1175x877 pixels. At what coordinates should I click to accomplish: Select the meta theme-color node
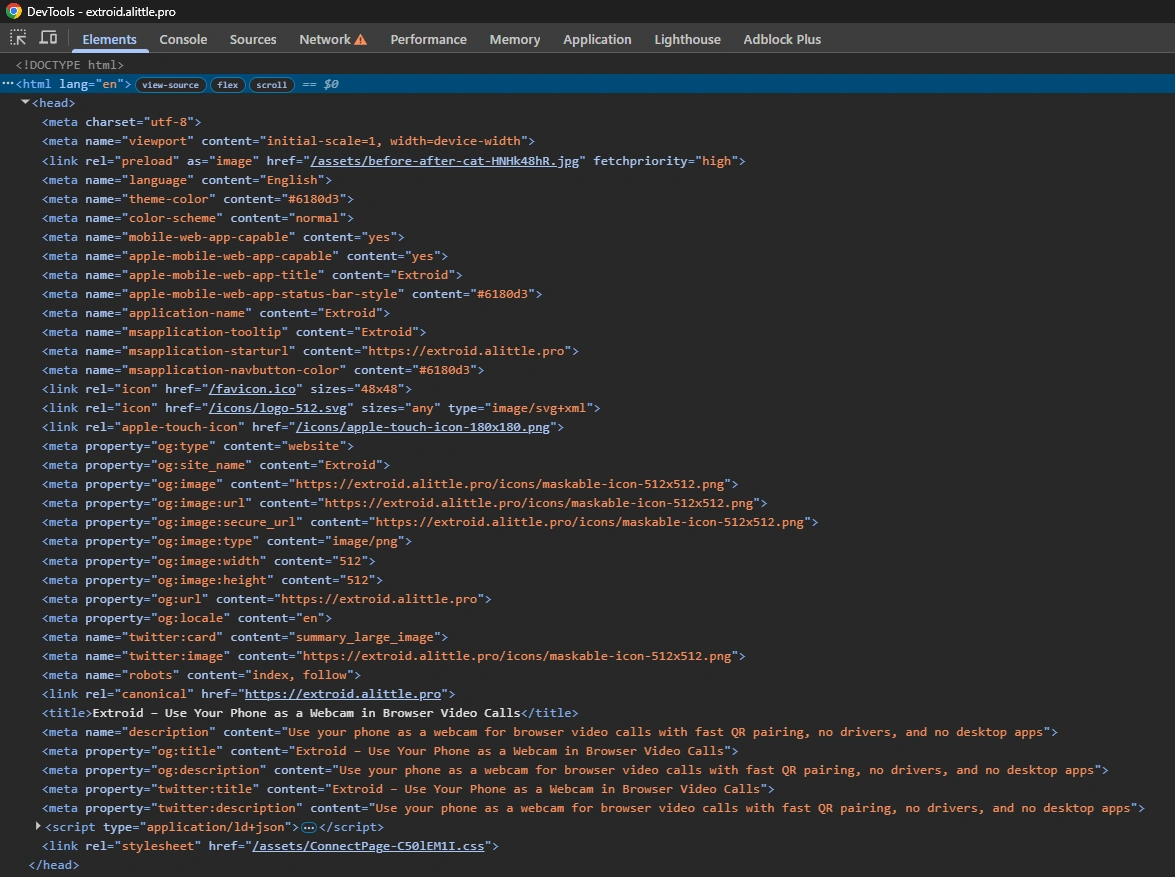click(x=198, y=199)
